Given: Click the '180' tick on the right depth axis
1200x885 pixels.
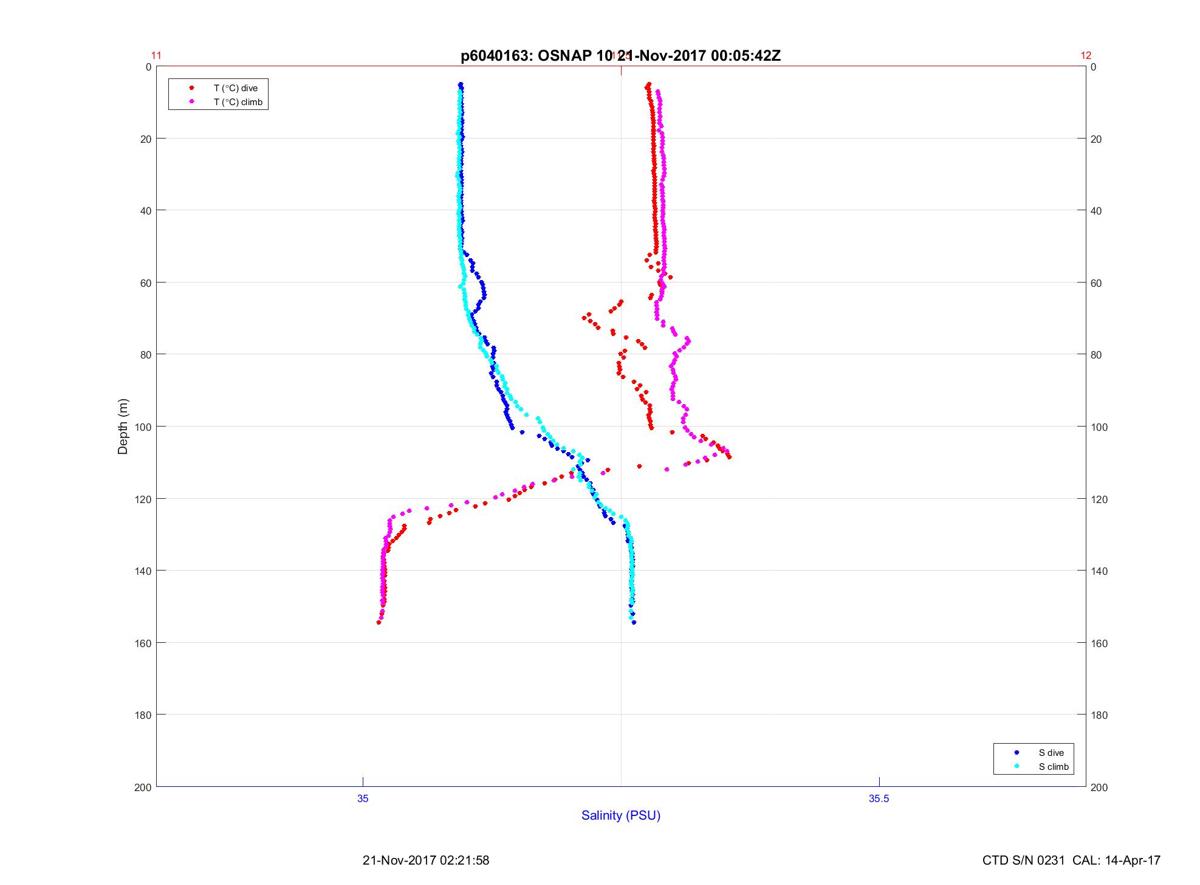Looking at the screenshot, I should tap(1100, 715).
